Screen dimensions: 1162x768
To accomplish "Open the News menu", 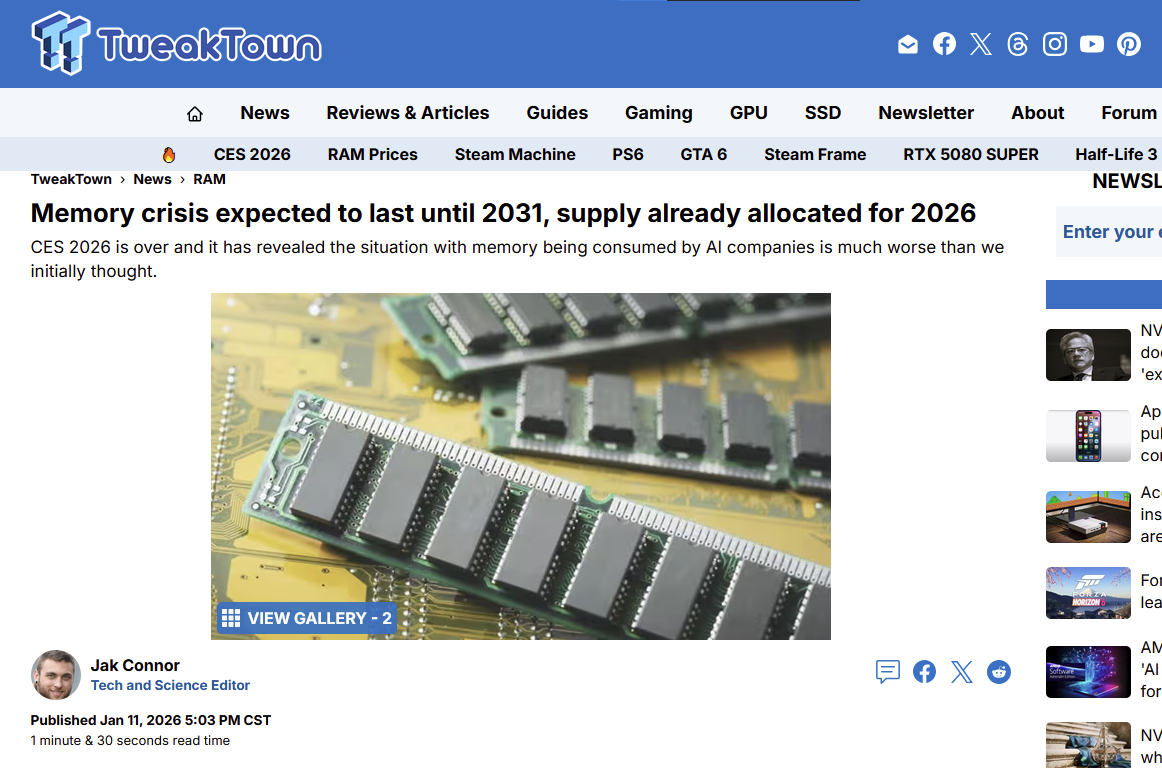I will point(265,113).
